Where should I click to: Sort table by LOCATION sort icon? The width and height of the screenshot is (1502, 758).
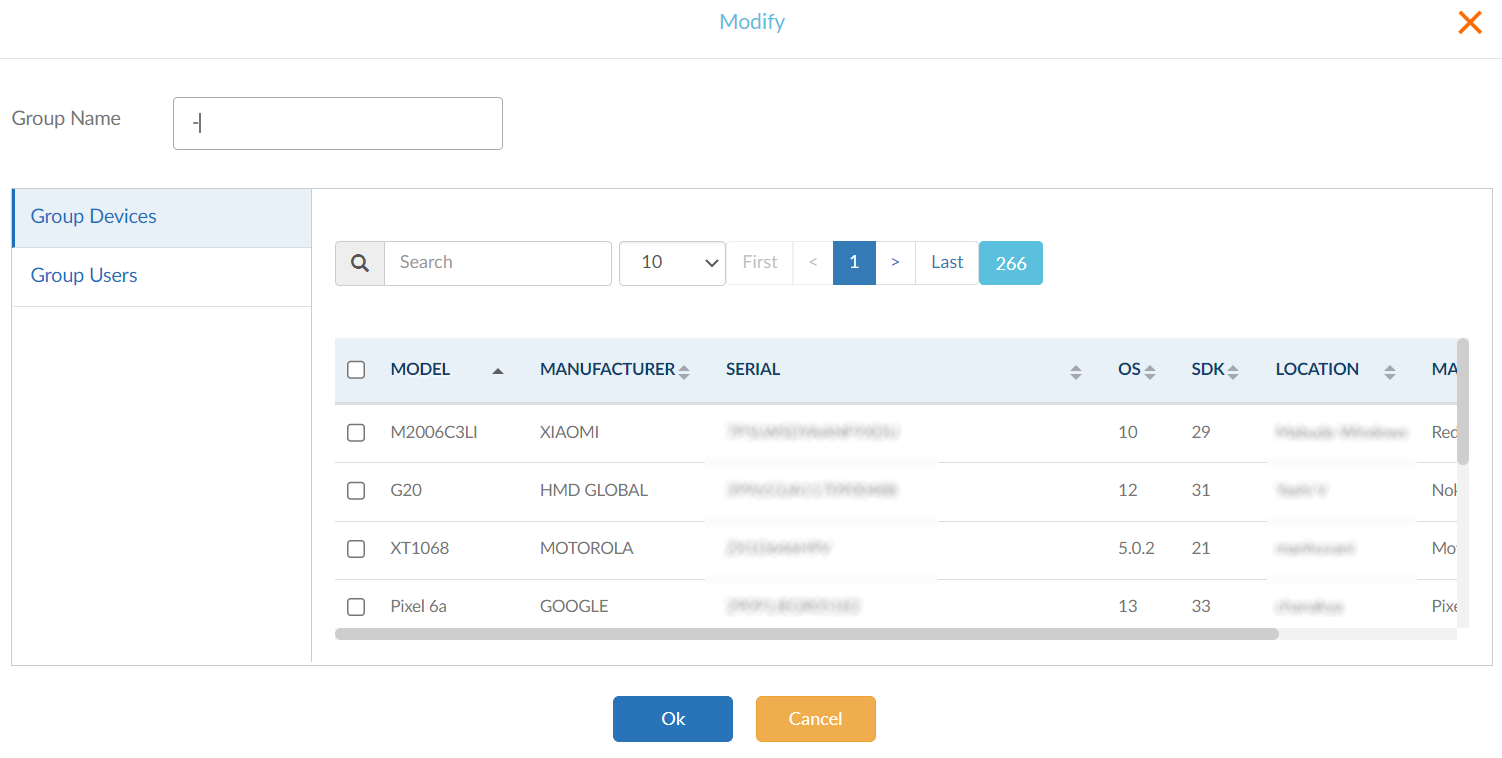coord(1389,372)
